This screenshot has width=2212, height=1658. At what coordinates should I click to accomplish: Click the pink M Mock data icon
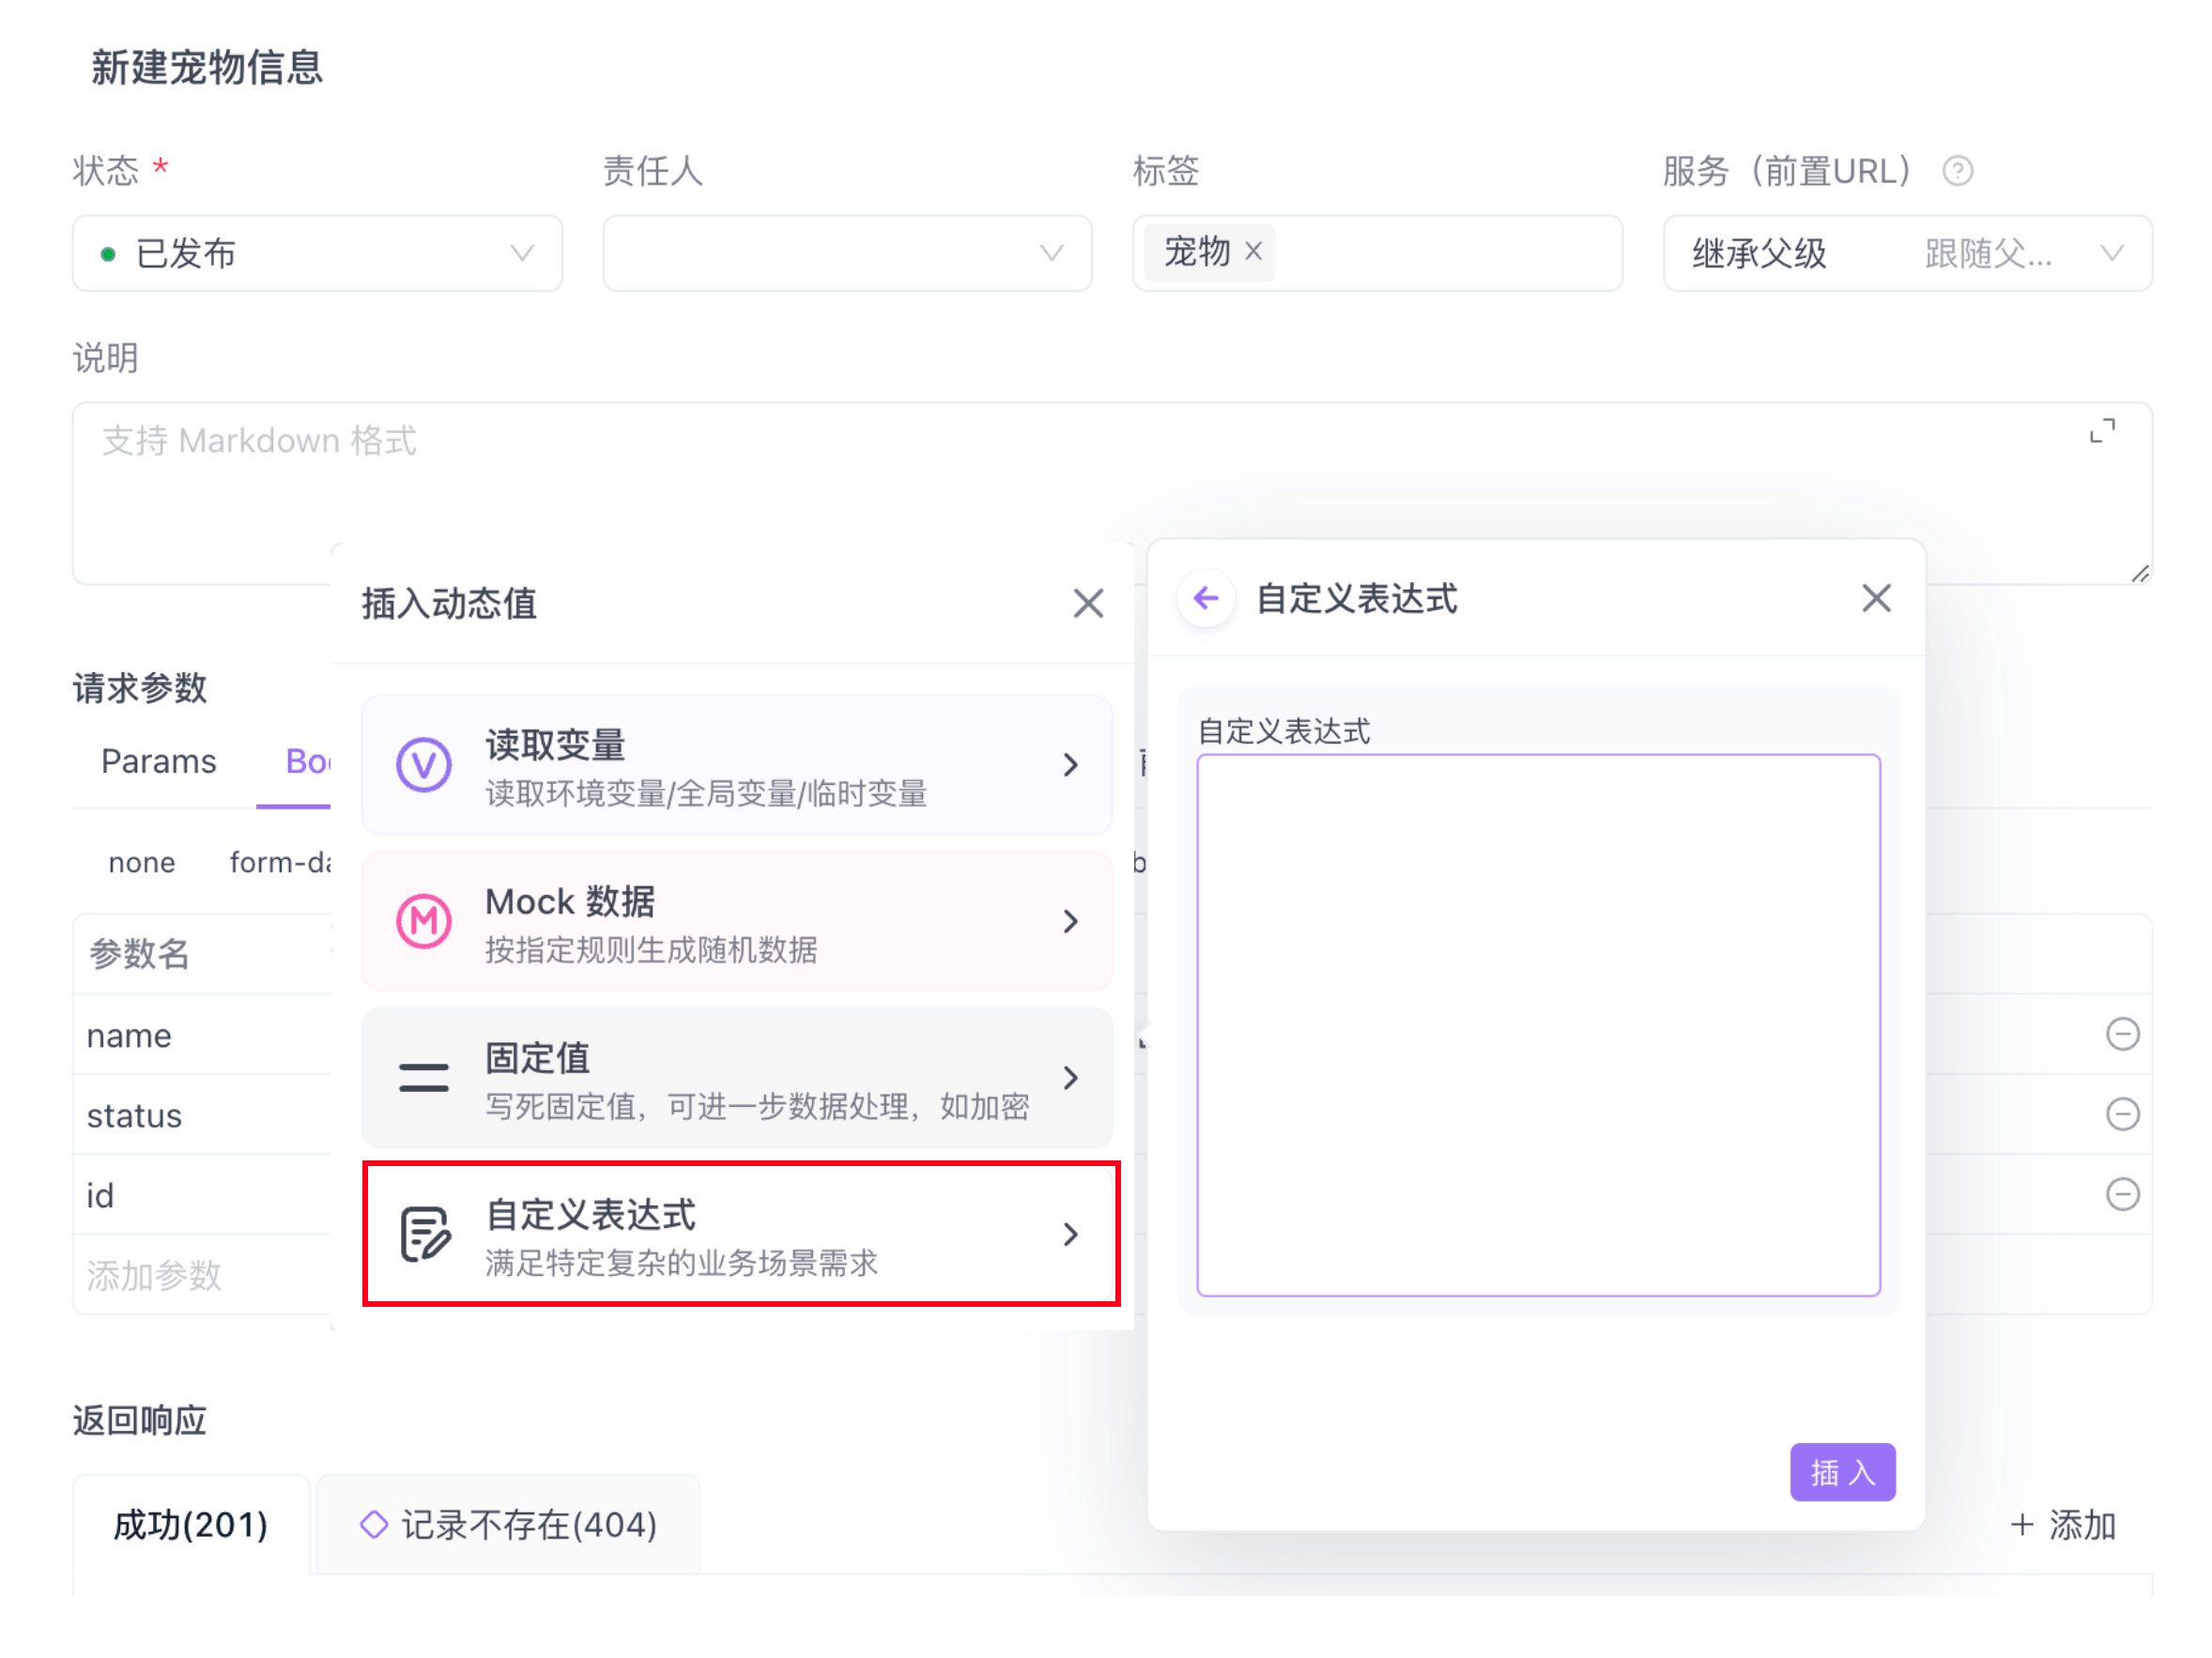click(x=424, y=921)
